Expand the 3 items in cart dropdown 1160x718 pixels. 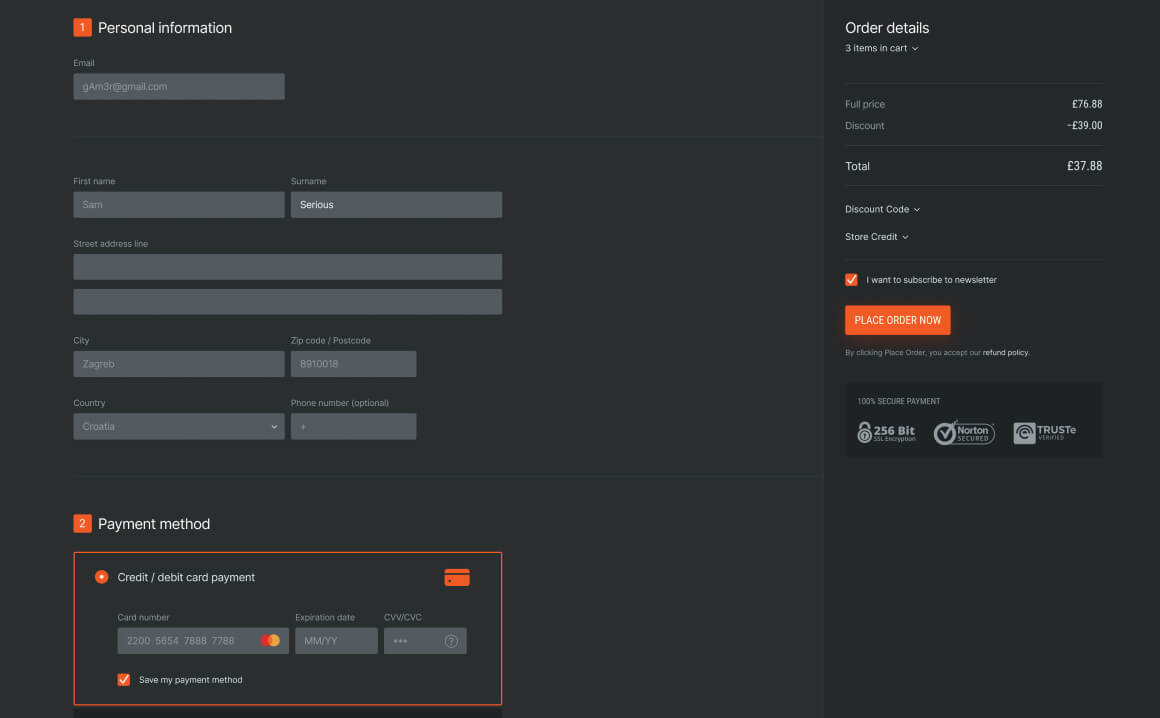881,48
